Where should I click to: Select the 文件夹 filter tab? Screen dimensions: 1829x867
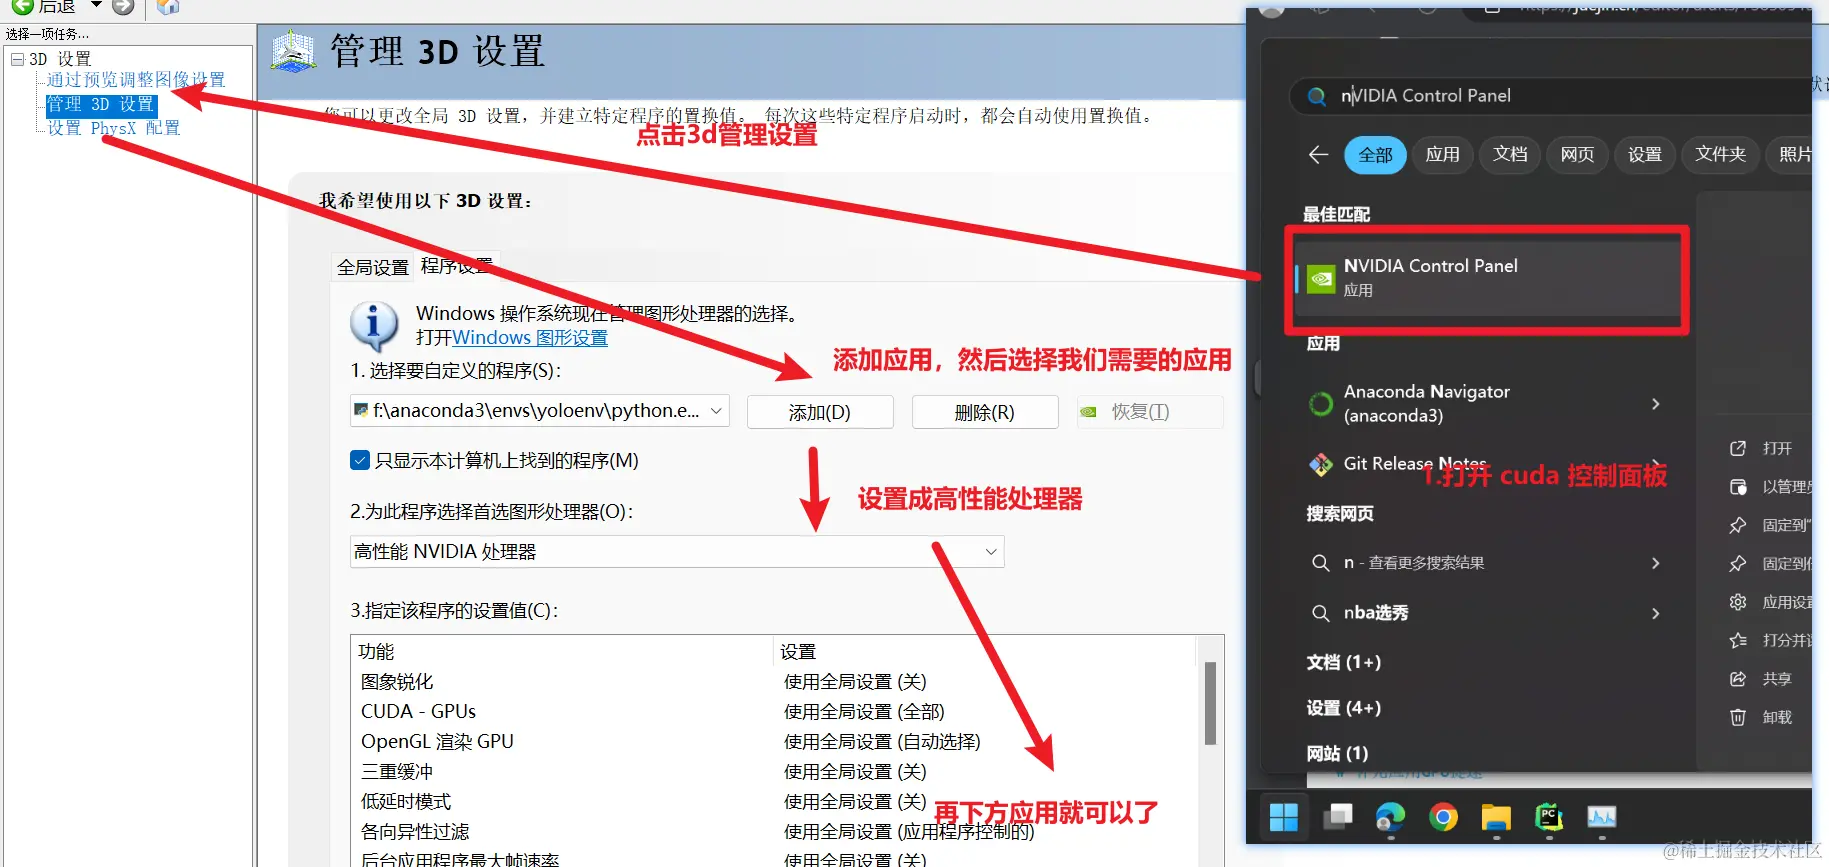click(x=1720, y=155)
